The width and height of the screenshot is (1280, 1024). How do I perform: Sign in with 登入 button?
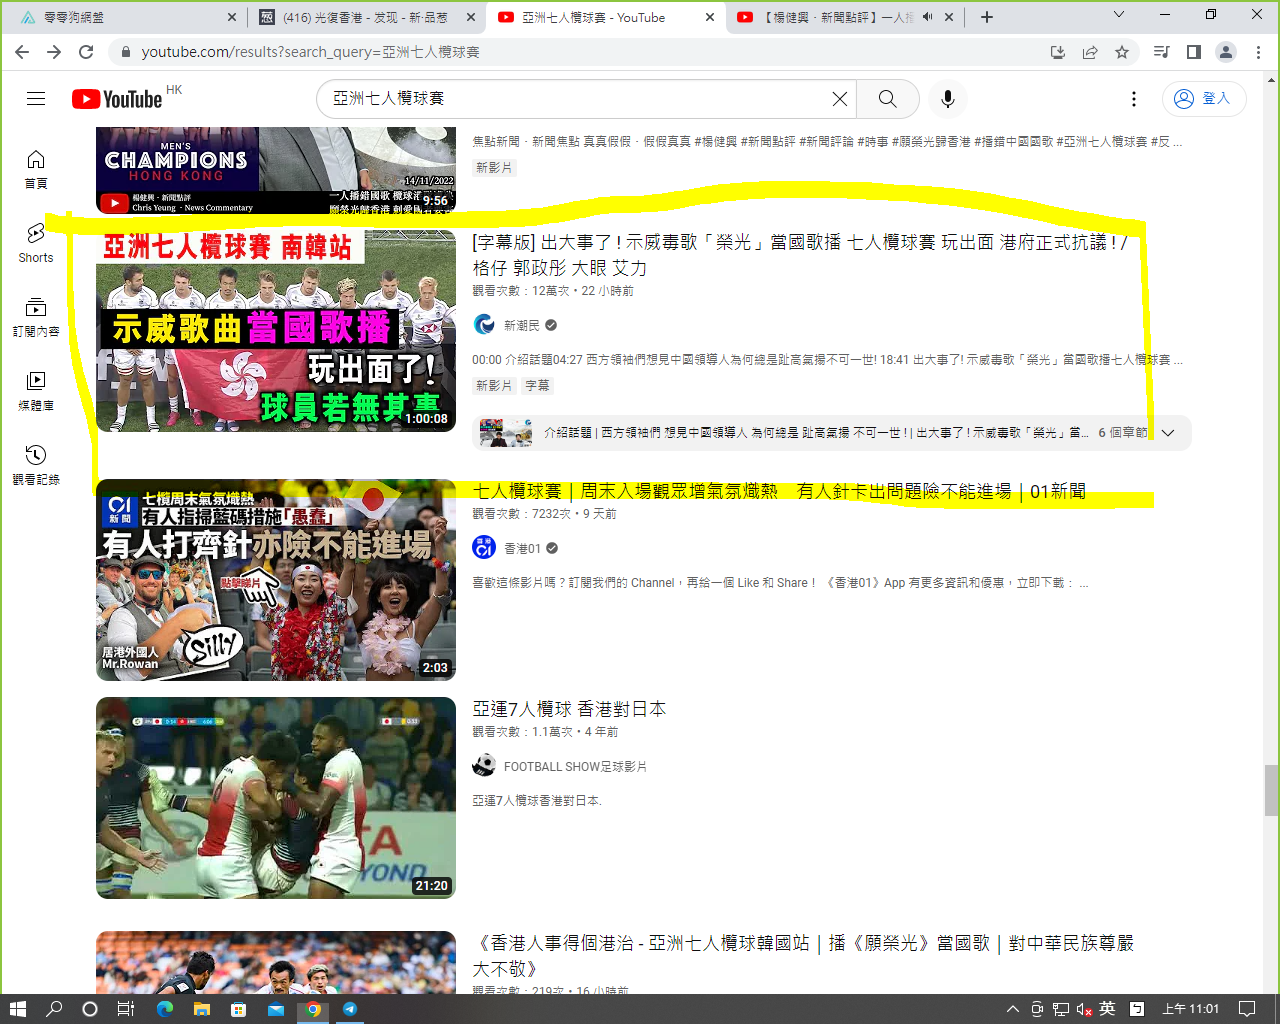click(x=1204, y=99)
